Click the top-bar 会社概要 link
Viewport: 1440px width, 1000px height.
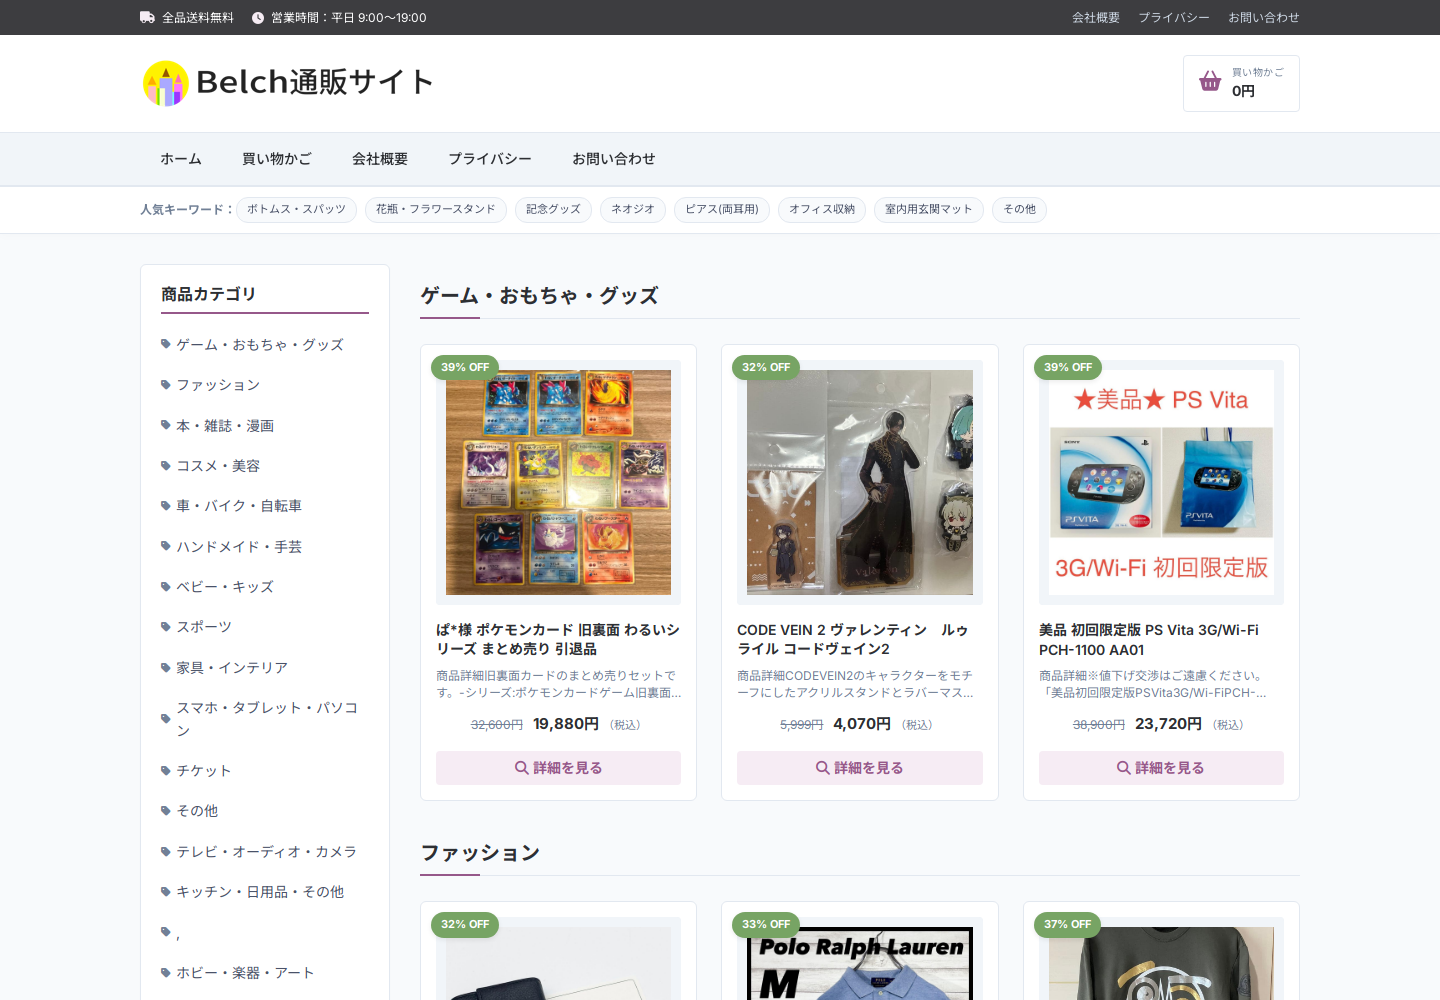[1096, 17]
